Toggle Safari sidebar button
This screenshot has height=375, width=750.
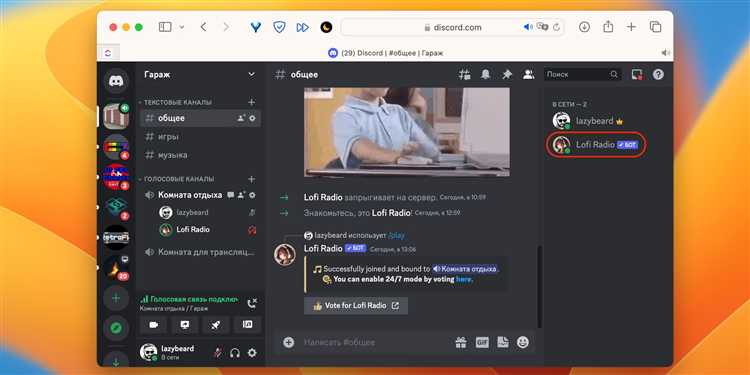pyautogui.click(x=165, y=27)
